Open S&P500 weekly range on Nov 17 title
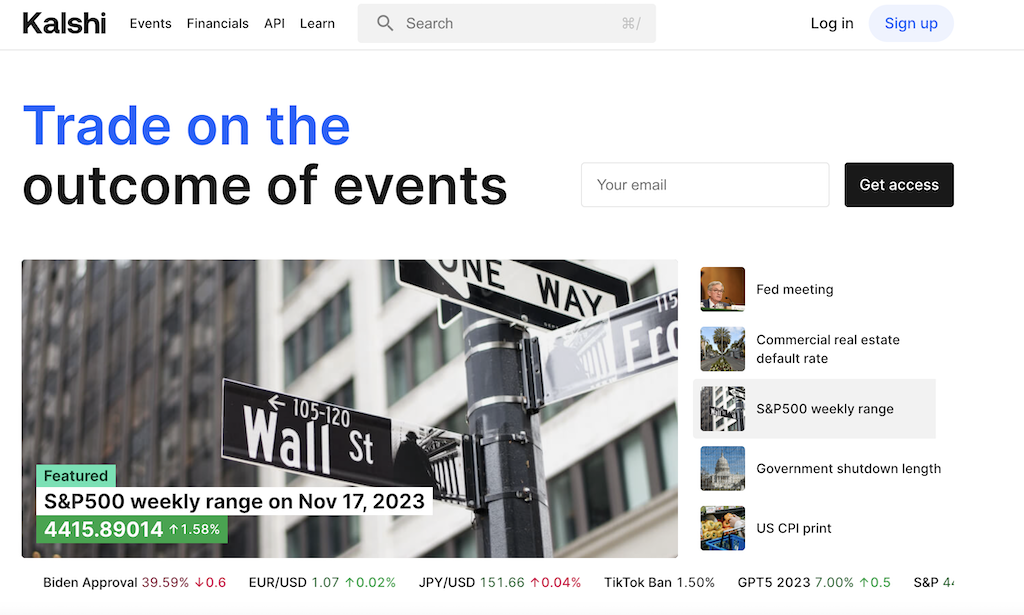This screenshot has width=1024, height=615. pyautogui.click(x=234, y=501)
